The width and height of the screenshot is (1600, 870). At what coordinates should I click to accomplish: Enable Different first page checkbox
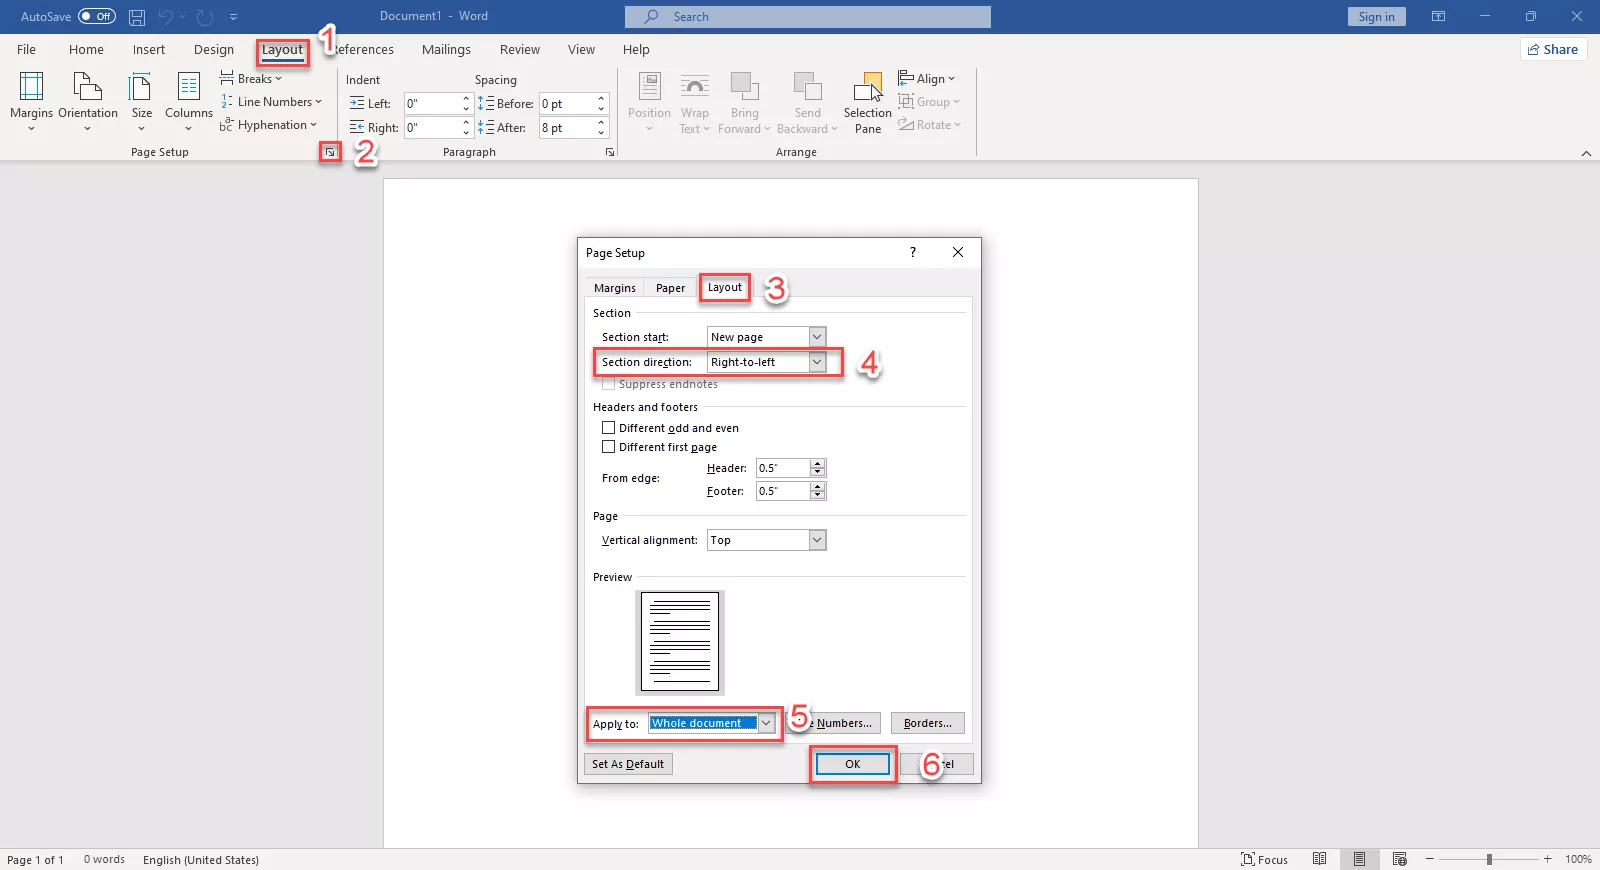click(609, 447)
